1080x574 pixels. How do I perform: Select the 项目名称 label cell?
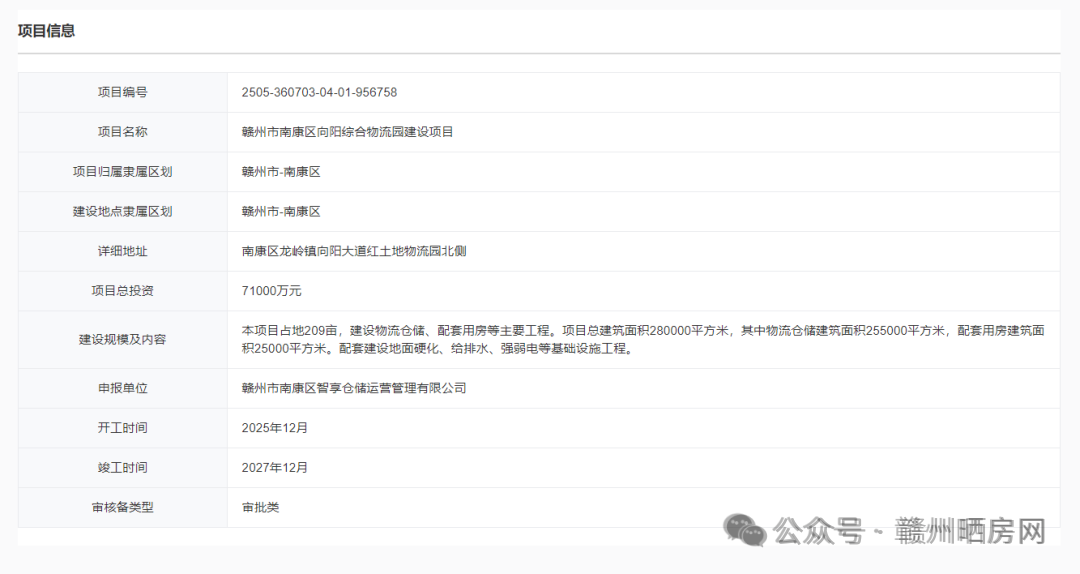tap(123, 132)
